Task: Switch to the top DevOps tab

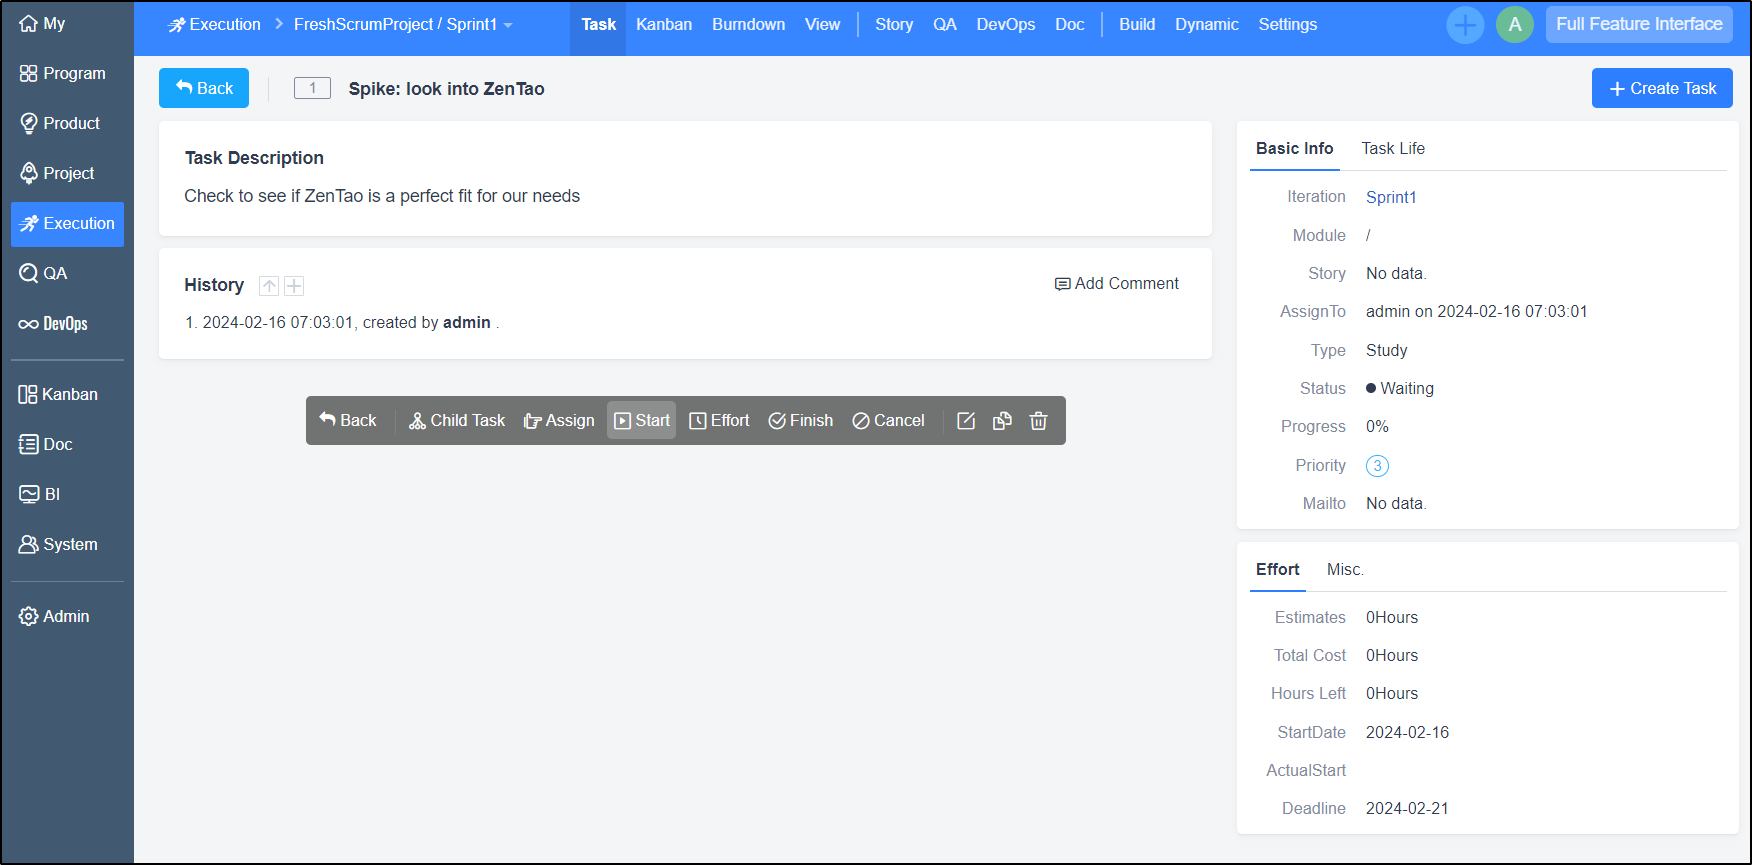Action: 1006,25
